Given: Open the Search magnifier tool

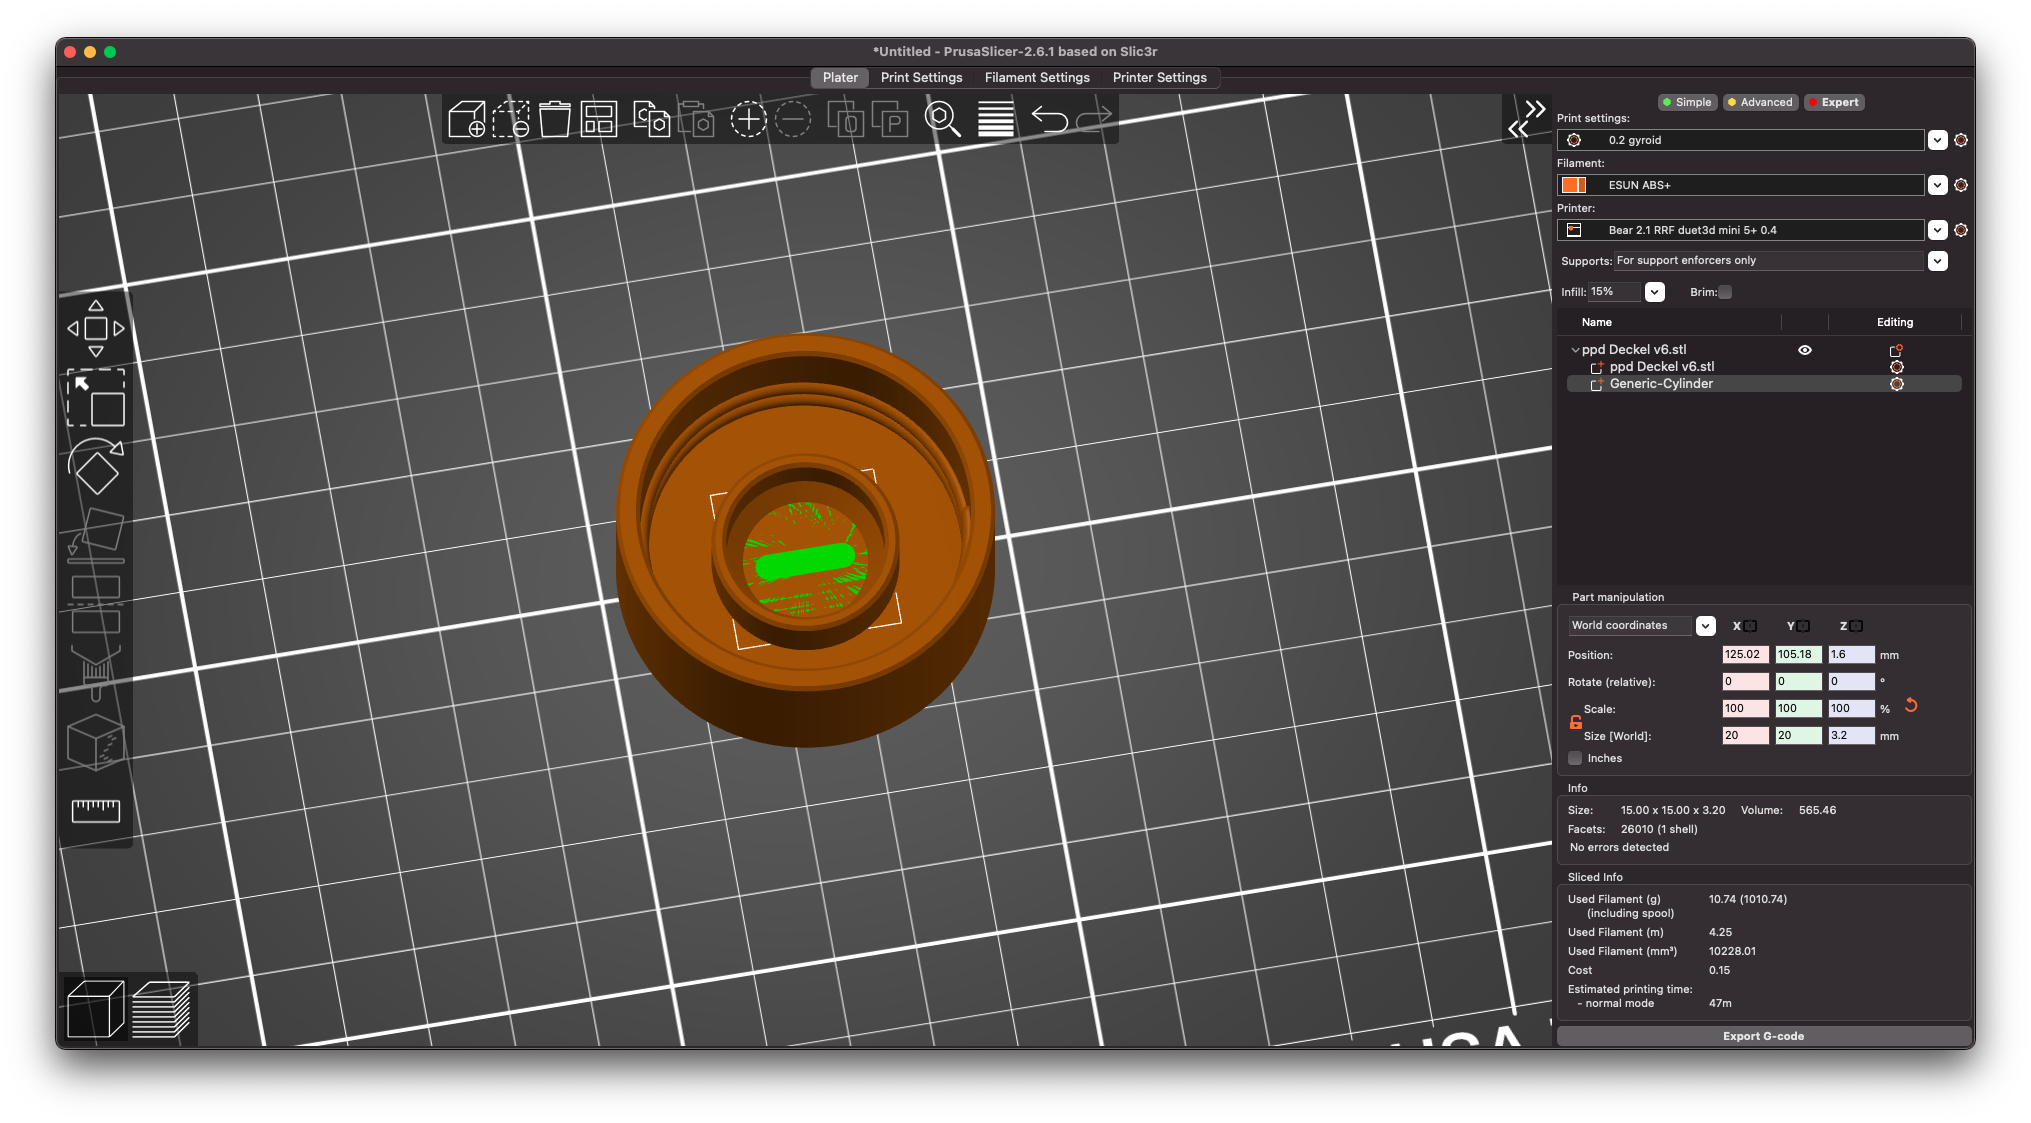Looking at the screenshot, I should click(x=942, y=120).
